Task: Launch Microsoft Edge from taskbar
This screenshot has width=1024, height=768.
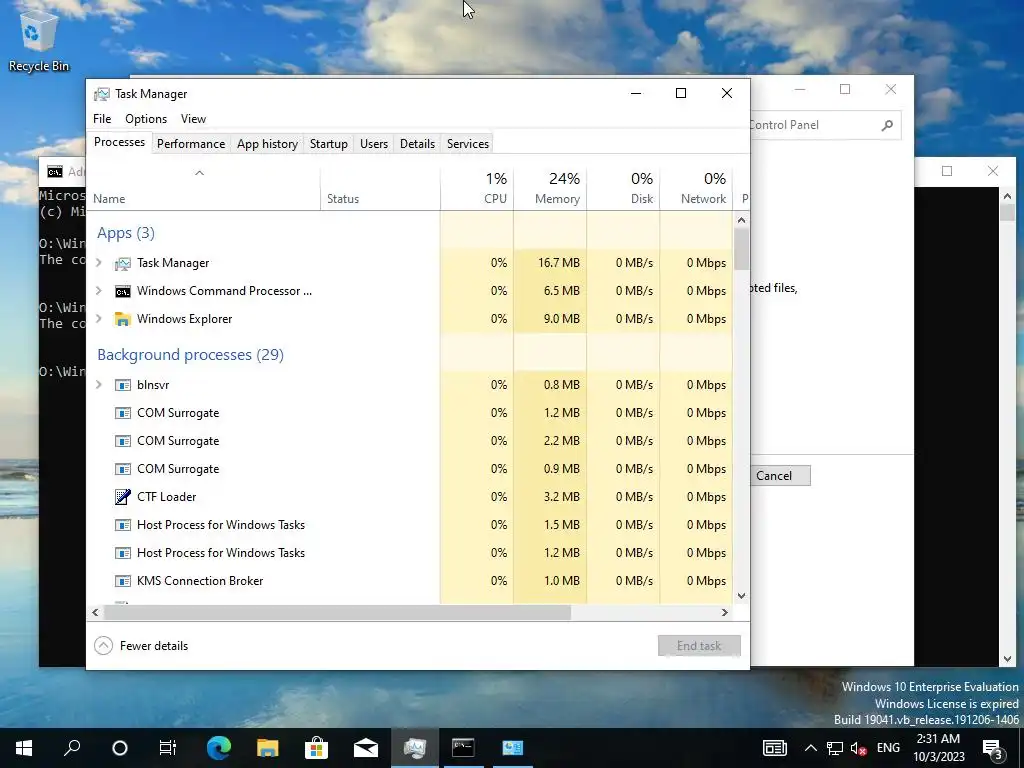Action: (x=219, y=748)
